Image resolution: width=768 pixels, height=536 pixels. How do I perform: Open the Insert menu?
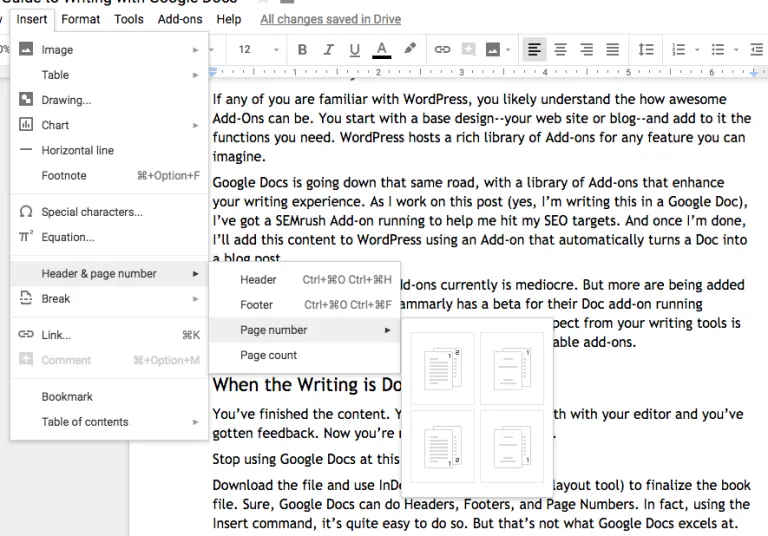[32, 19]
